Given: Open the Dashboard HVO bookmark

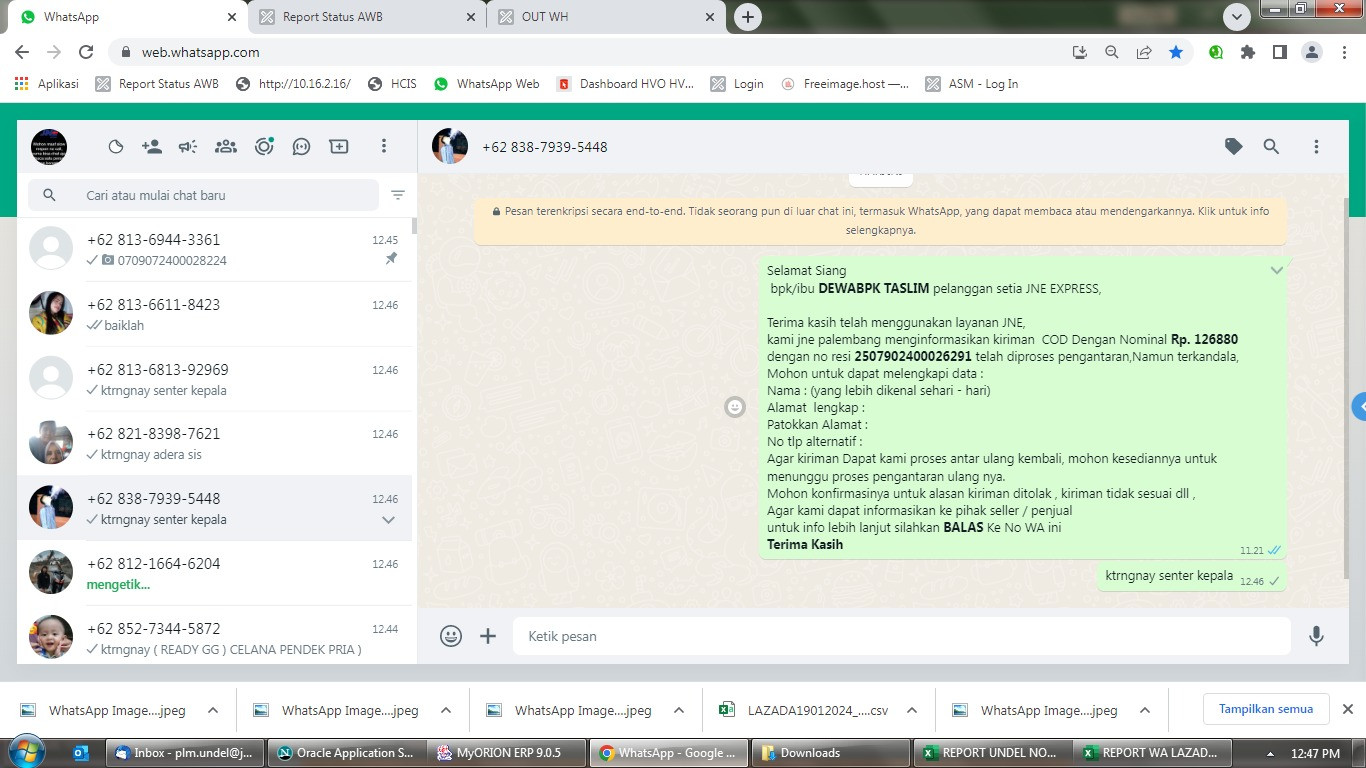Looking at the screenshot, I should [625, 84].
